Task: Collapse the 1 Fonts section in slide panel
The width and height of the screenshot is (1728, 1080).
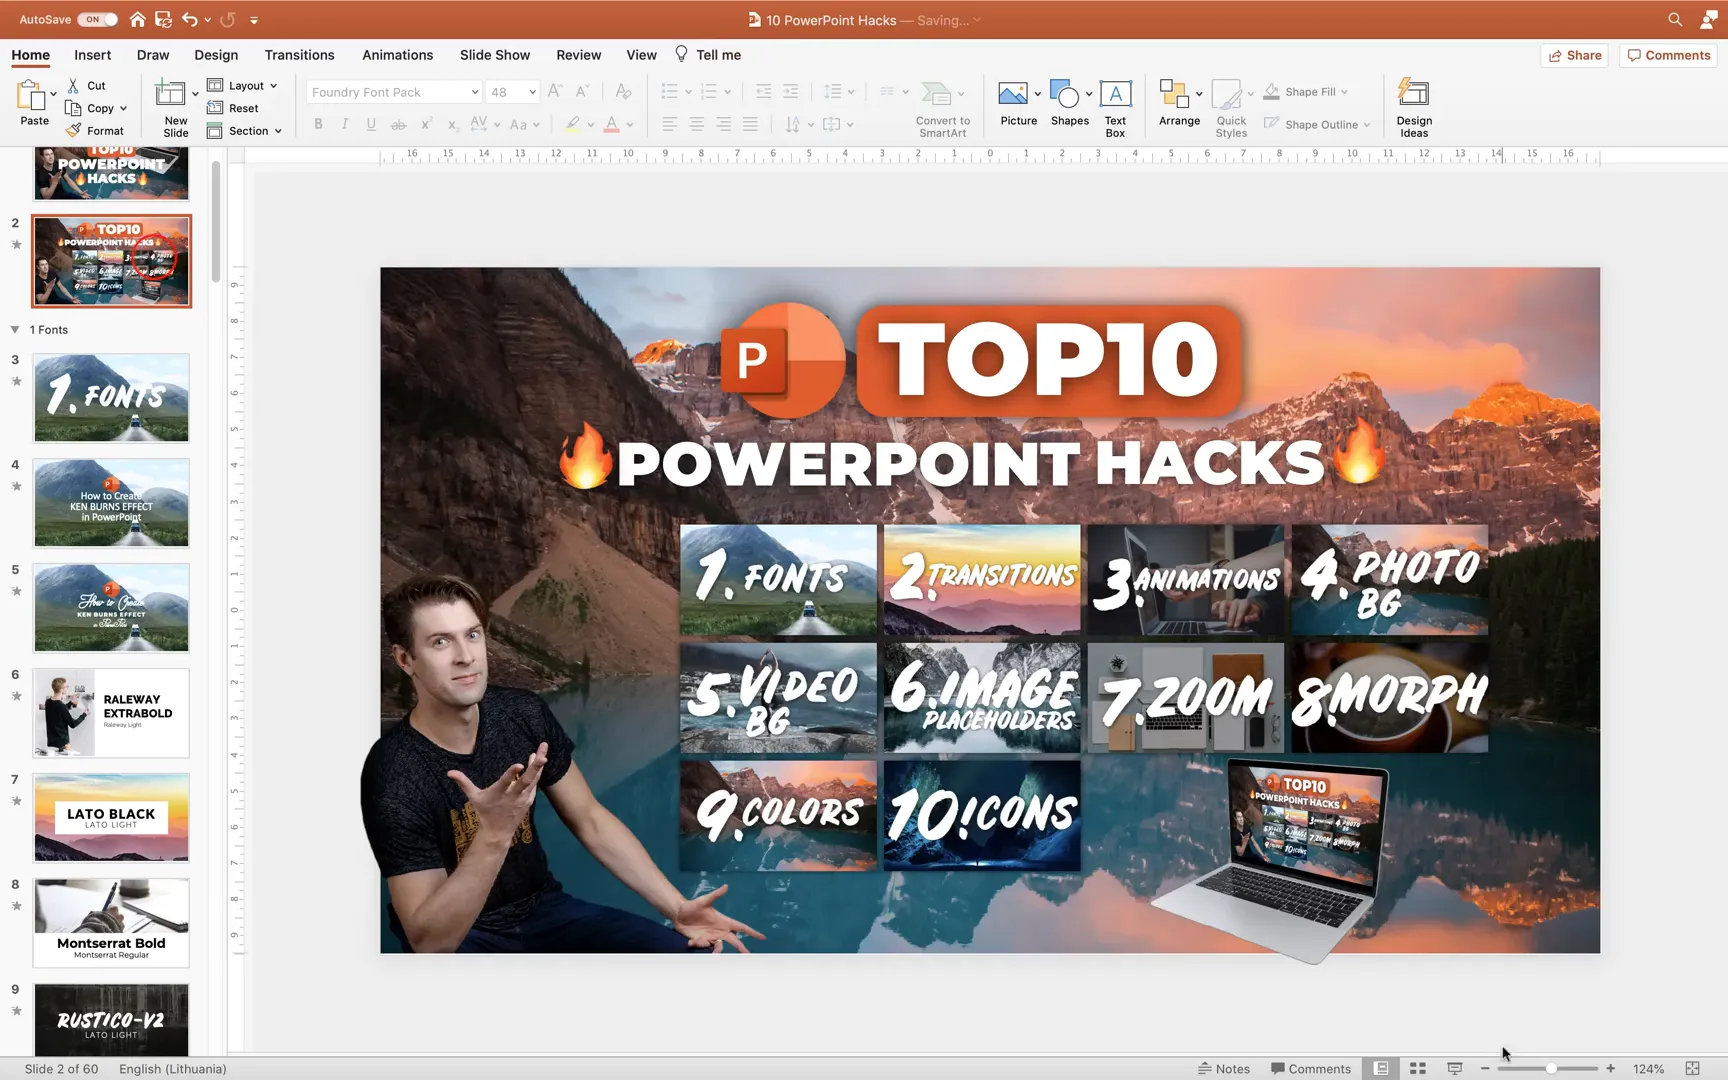Action: click(14, 329)
